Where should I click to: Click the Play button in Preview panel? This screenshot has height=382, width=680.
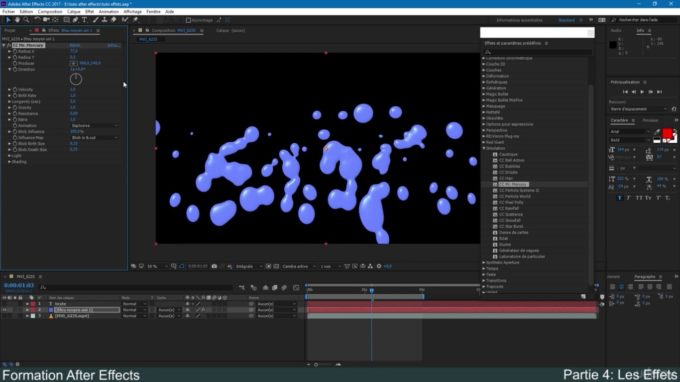click(642, 92)
